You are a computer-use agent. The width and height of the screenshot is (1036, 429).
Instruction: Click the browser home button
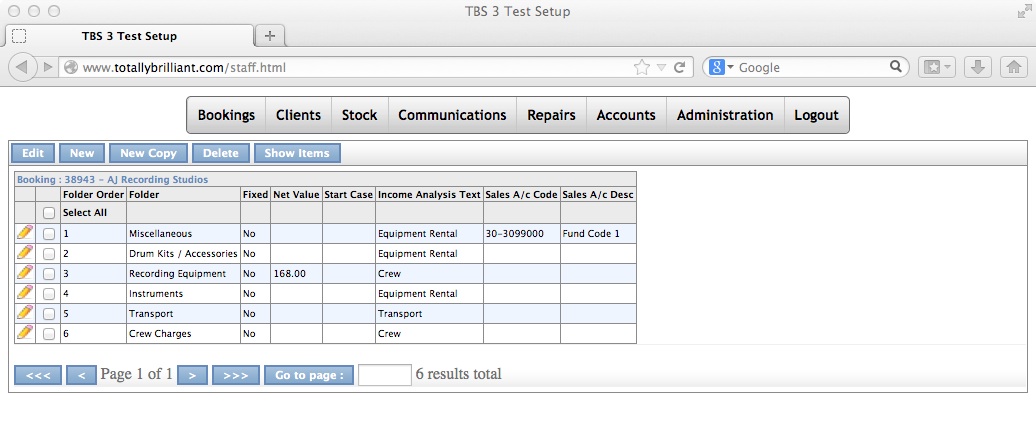(x=1014, y=67)
